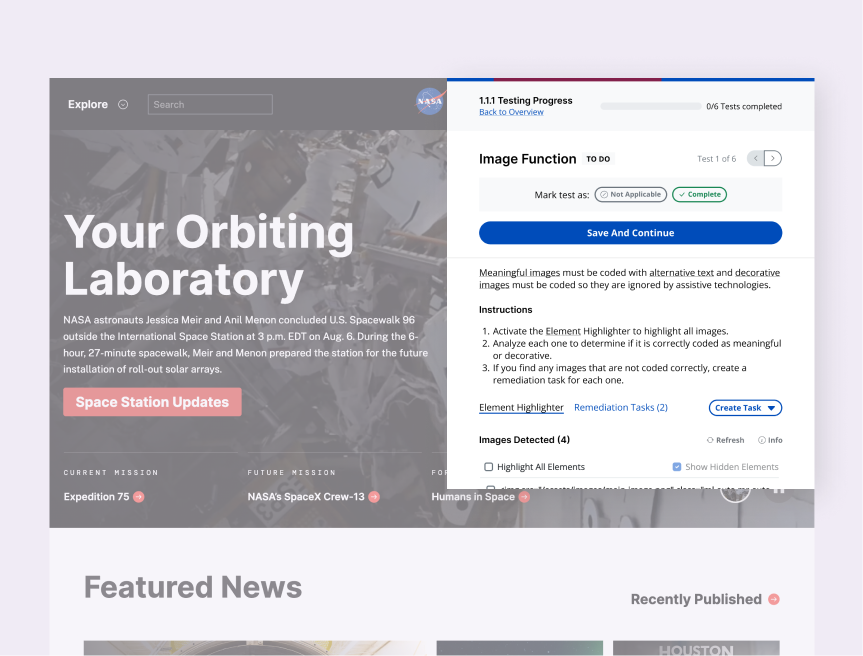This screenshot has width=863, height=656.
Task: Click the 'Meaningful images' glossary term
Action: point(519,272)
